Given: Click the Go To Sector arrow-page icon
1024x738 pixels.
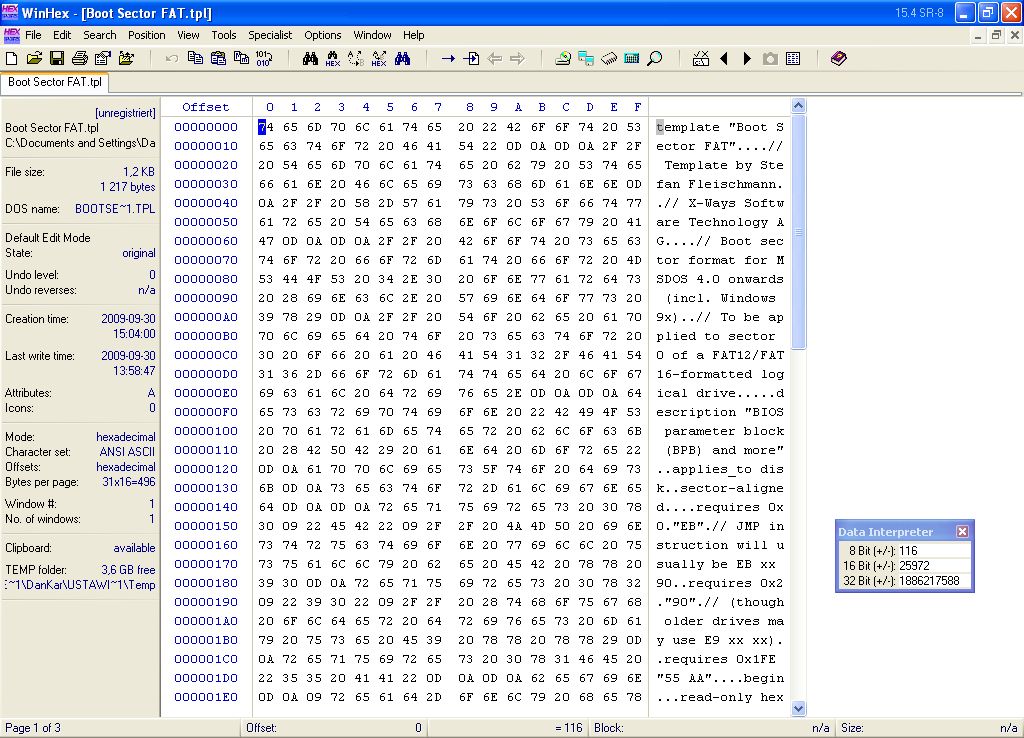Looking at the screenshot, I should point(471,59).
